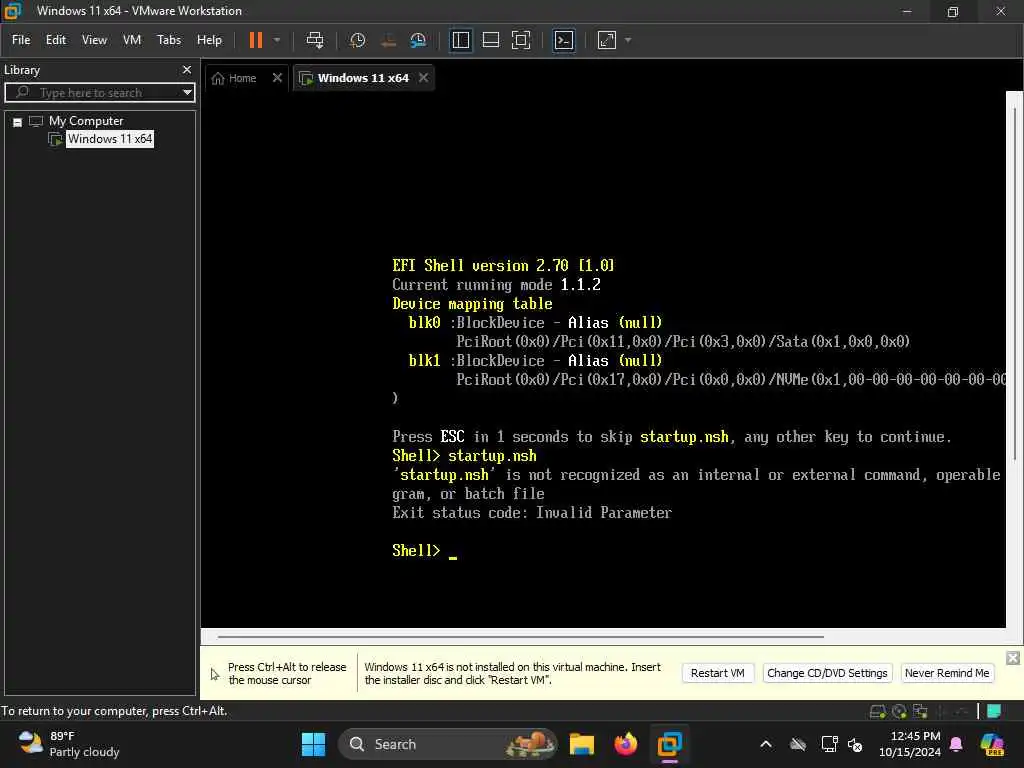Click the Restart VM button

pos(718,673)
